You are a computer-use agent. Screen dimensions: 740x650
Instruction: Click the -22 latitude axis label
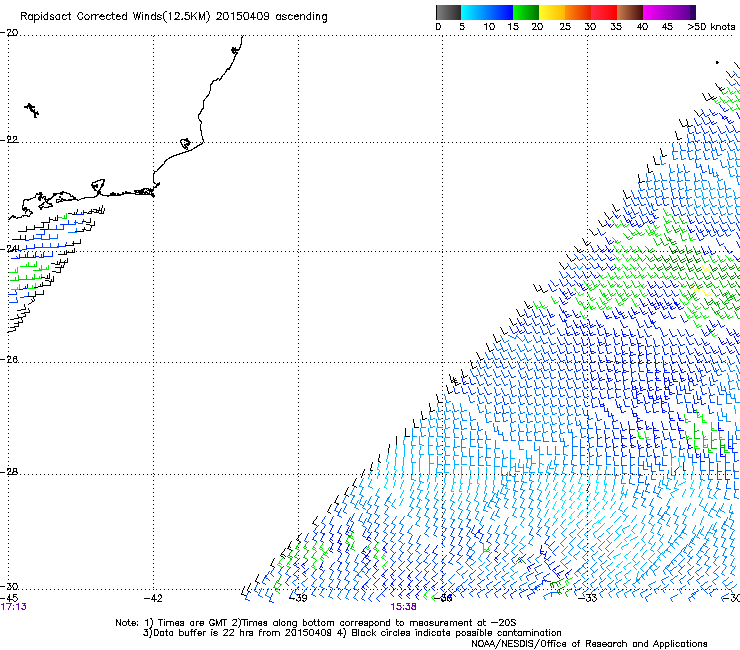point(9,140)
